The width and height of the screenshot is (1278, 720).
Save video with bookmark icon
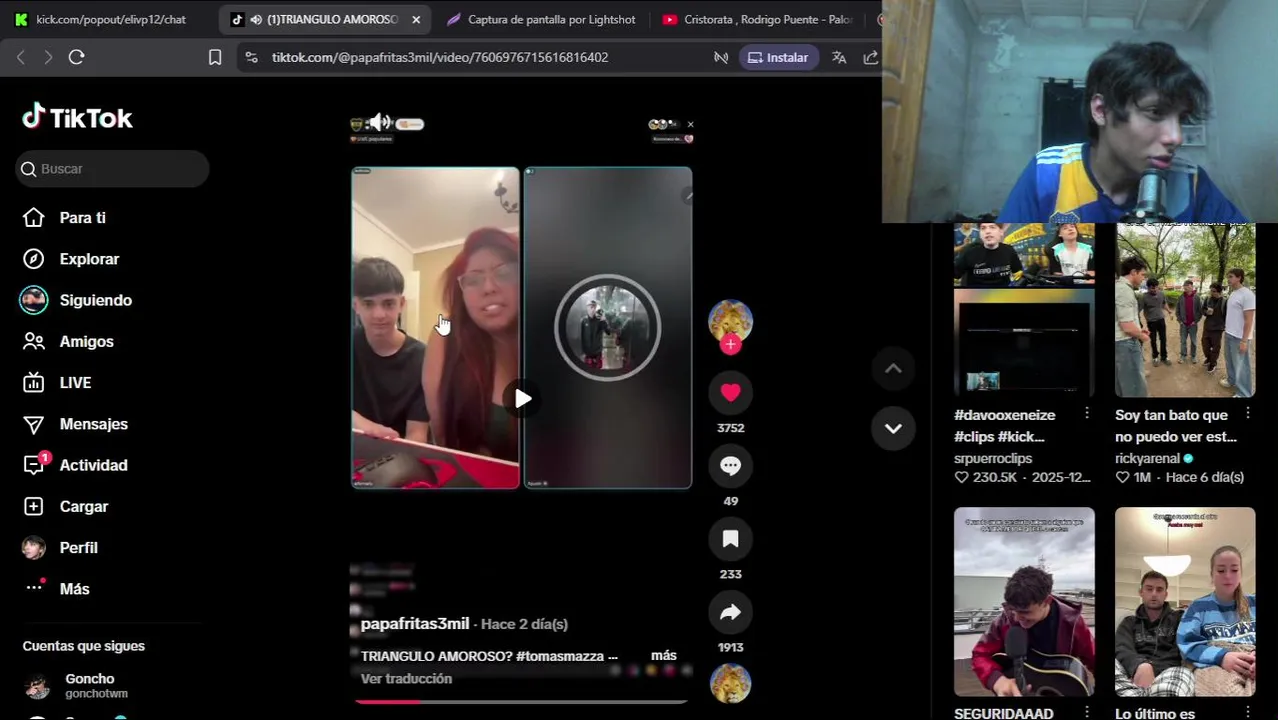pos(730,539)
